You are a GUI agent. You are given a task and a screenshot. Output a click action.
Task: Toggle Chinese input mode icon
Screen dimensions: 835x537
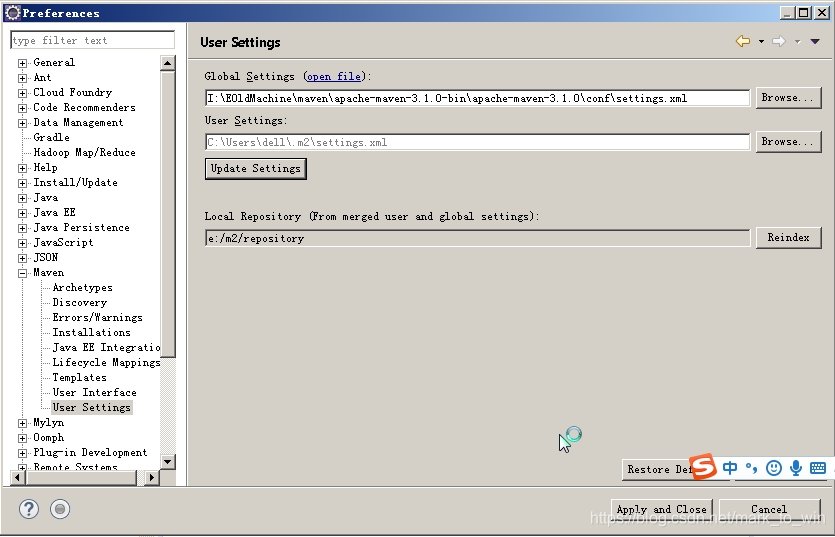pos(730,468)
